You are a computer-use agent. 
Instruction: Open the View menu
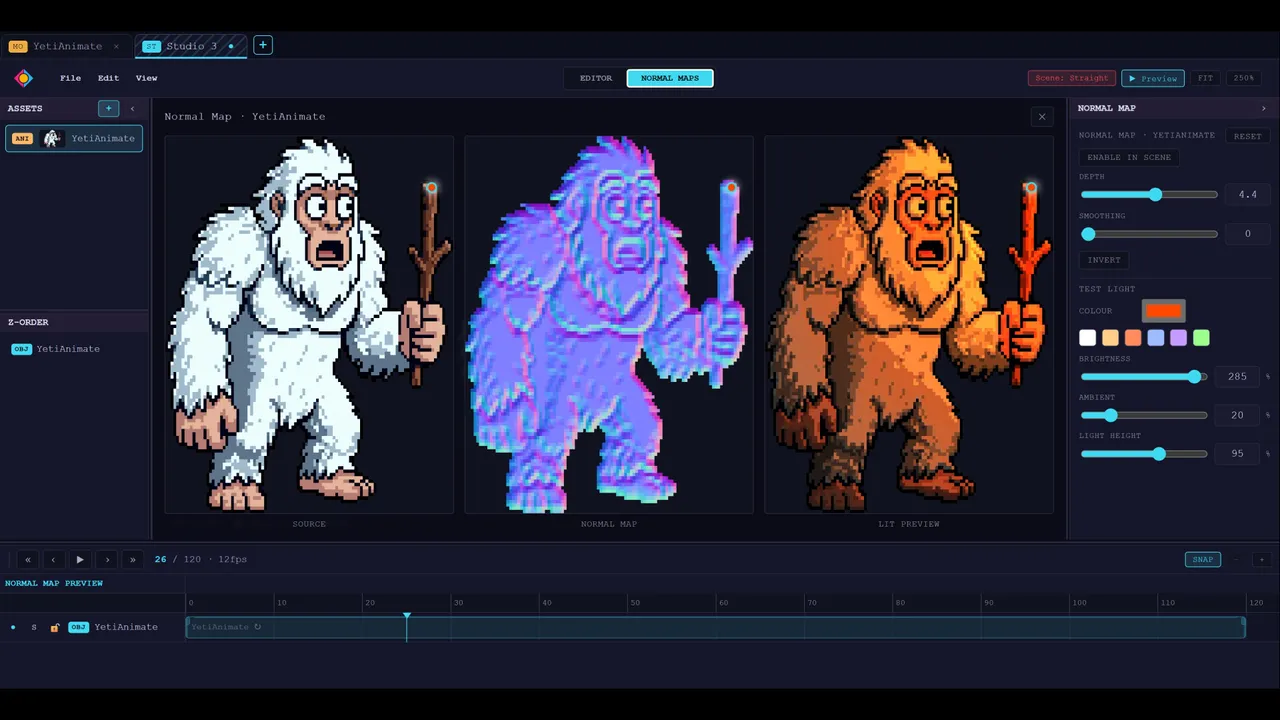click(x=146, y=78)
